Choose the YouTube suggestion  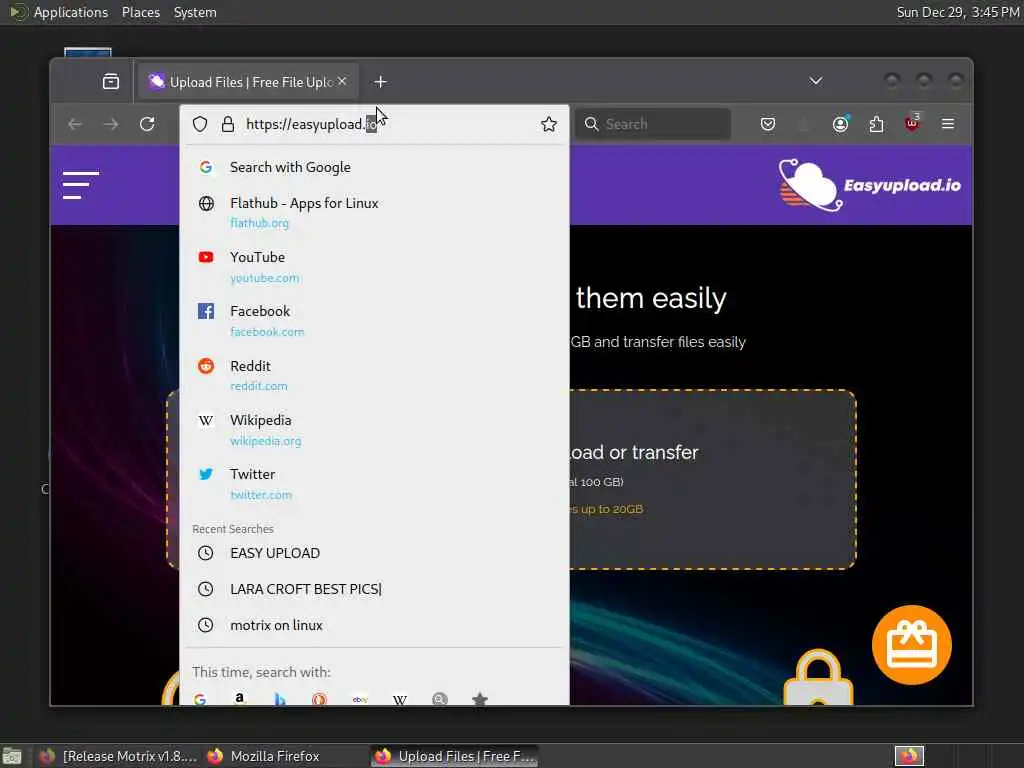(x=374, y=266)
